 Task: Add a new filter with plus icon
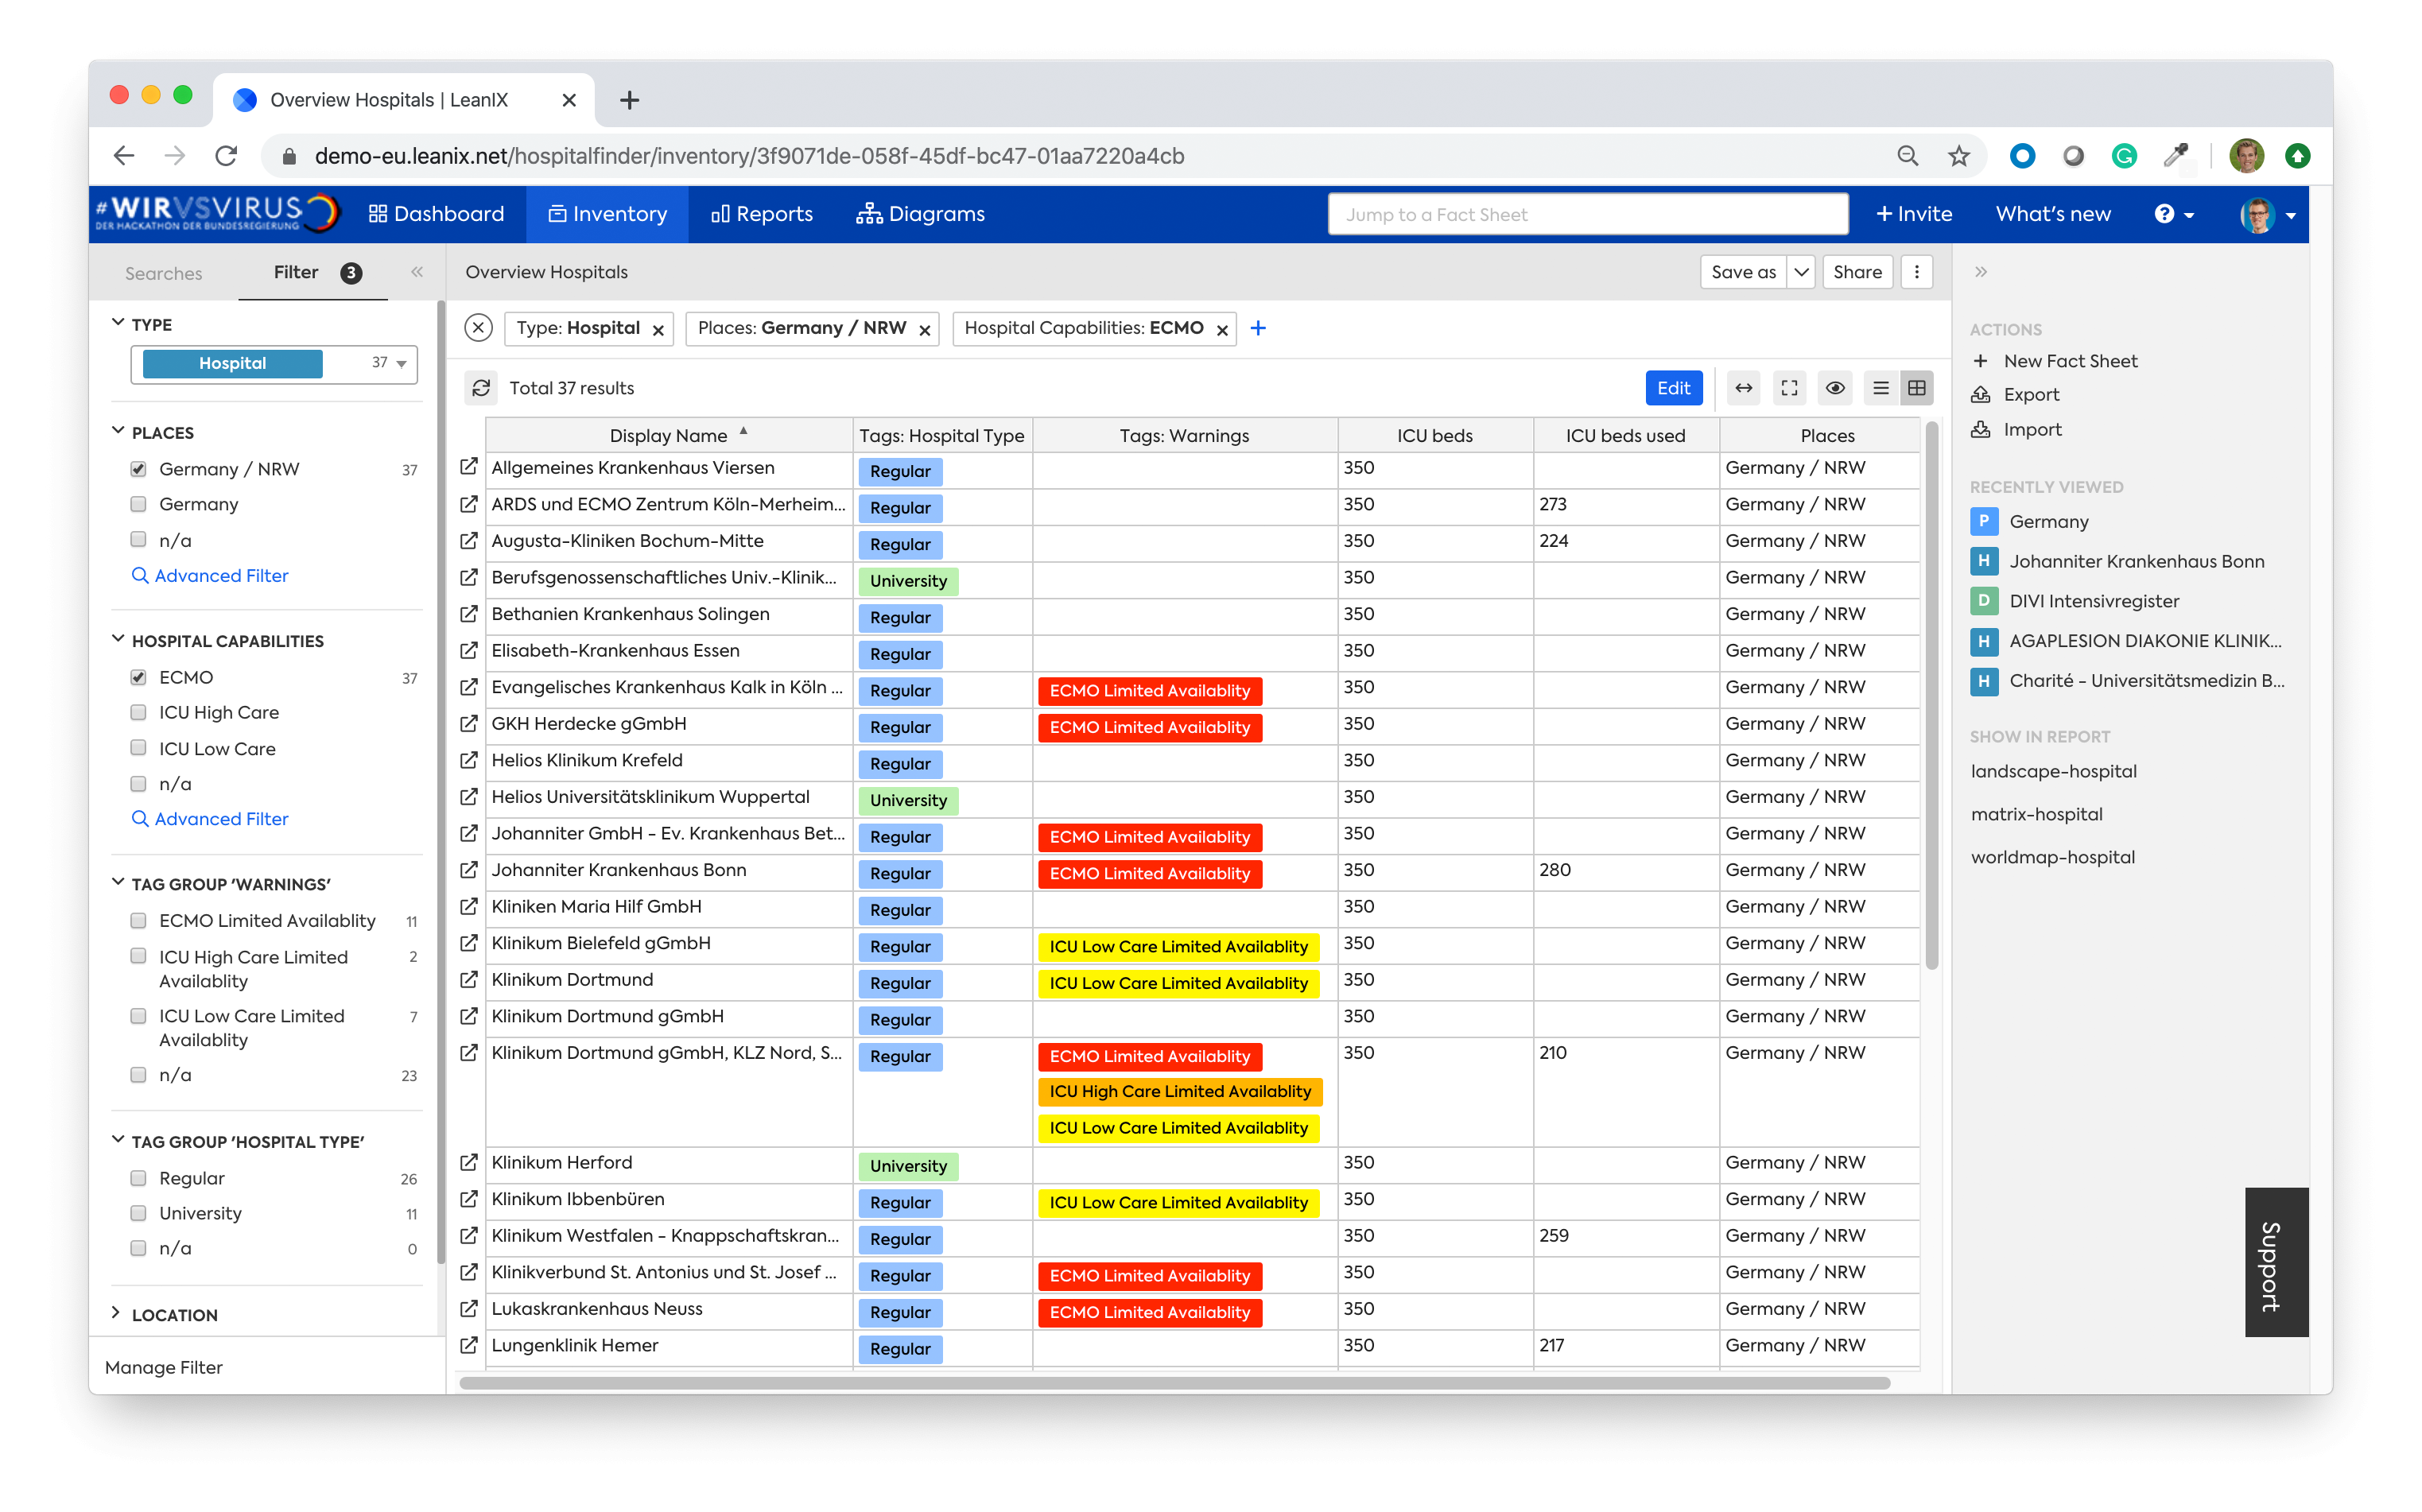[1258, 328]
